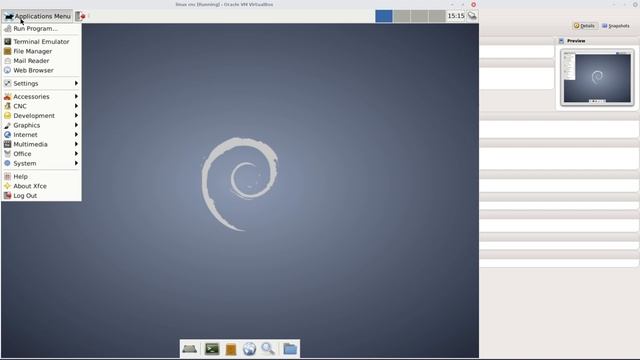
Task: Switch to Snapshots in VirtualBox Manager
Action: [x=616, y=26]
